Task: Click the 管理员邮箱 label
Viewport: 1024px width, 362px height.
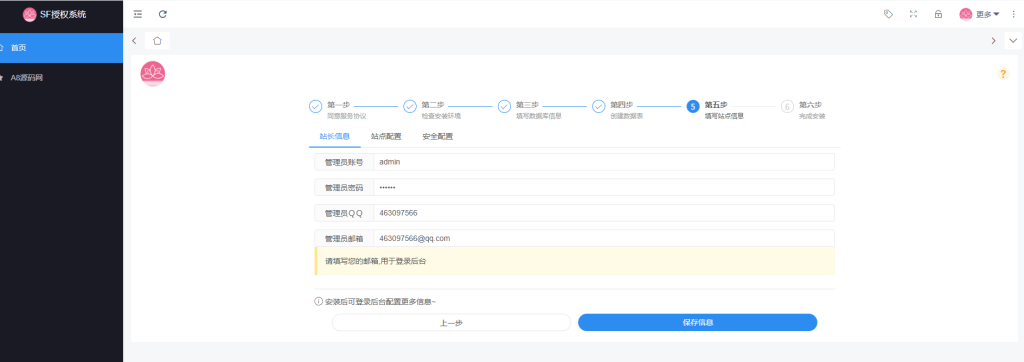Action: click(x=344, y=239)
